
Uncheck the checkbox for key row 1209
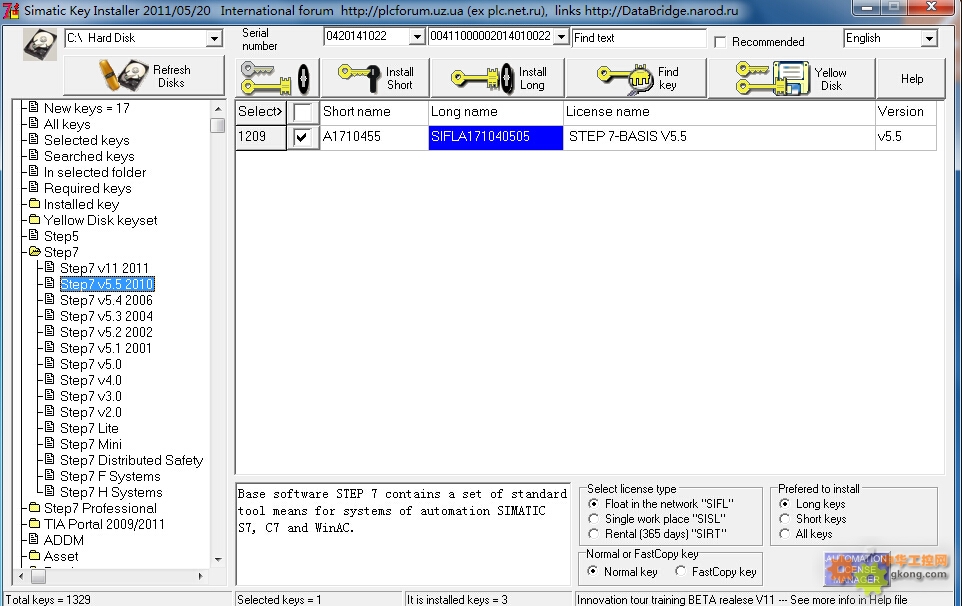[302, 137]
